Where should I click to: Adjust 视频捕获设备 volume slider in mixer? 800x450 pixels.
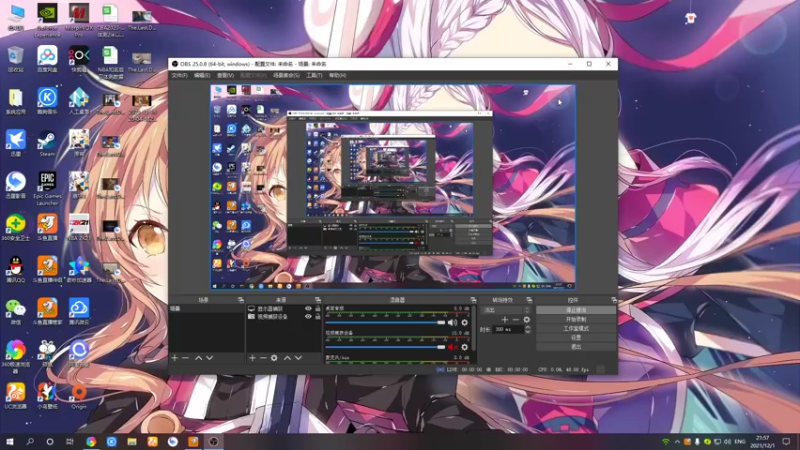[x=385, y=347]
